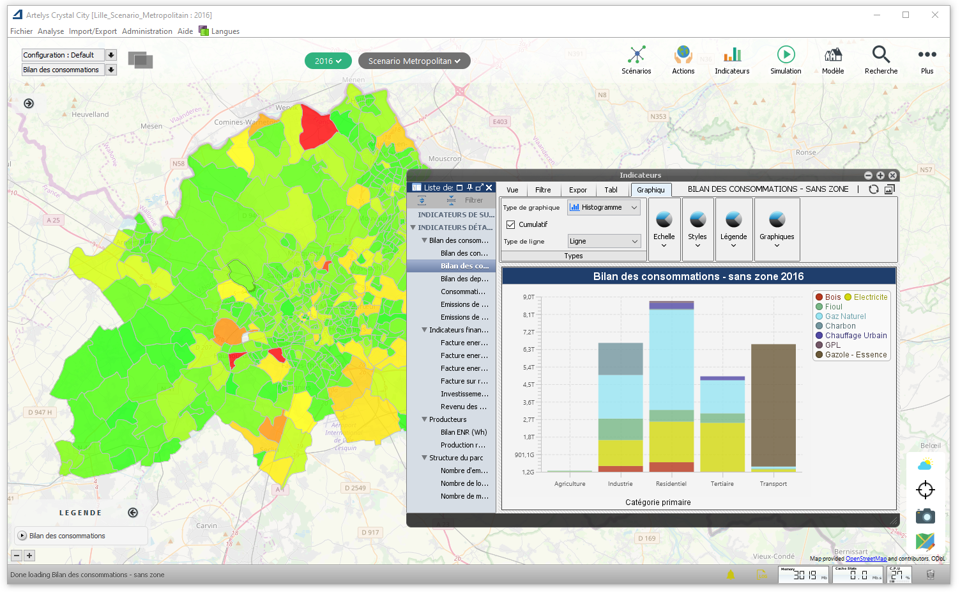Switch to the Graphiqu tab

(650, 190)
